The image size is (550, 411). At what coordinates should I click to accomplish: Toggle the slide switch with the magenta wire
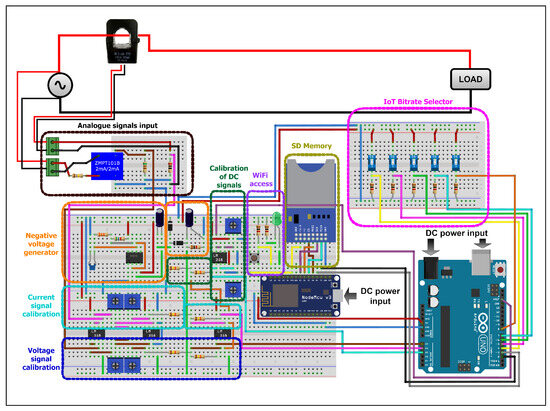(393, 162)
